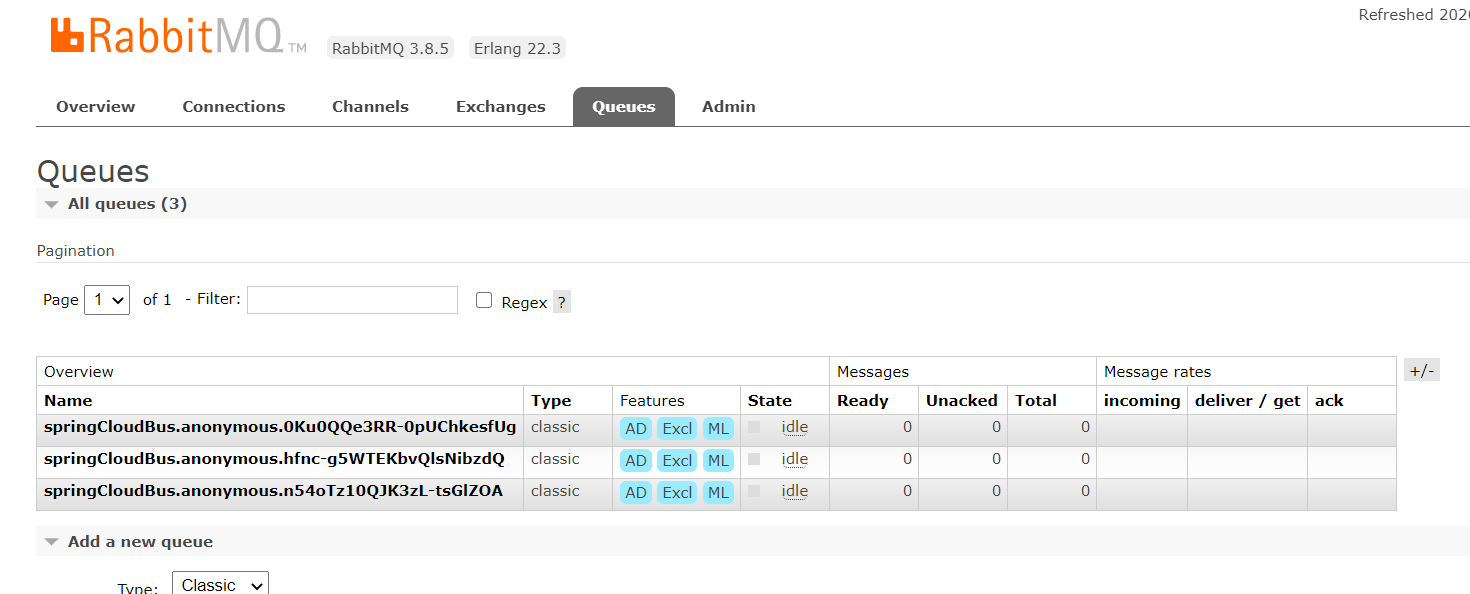This screenshot has width=1470, height=594.
Task: Sort by incoming rate column
Action: click(1142, 401)
